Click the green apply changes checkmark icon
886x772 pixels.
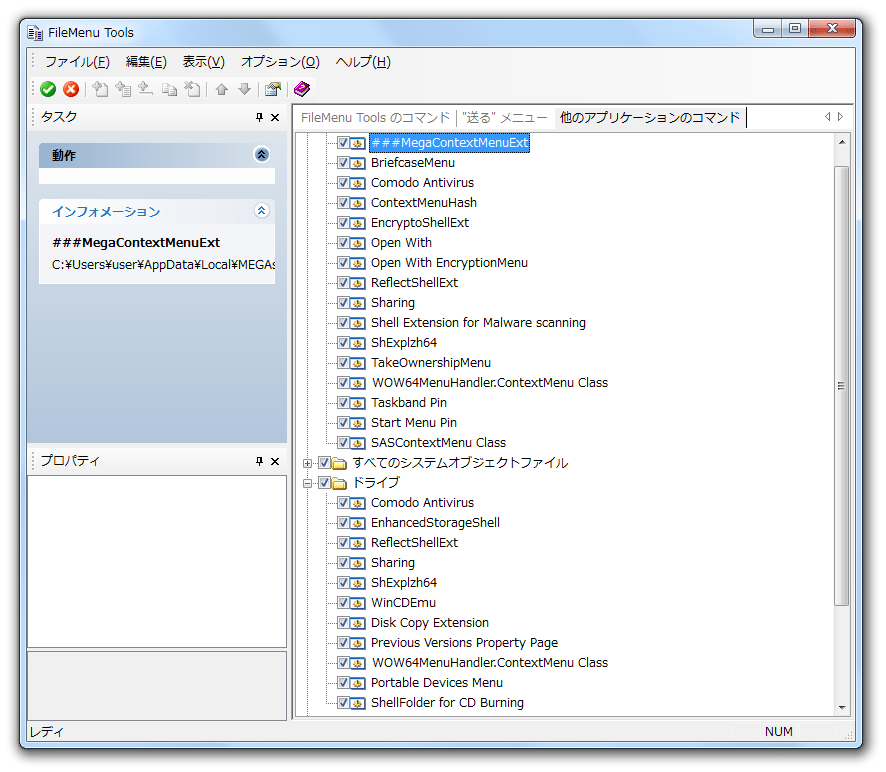tap(48, 89)
